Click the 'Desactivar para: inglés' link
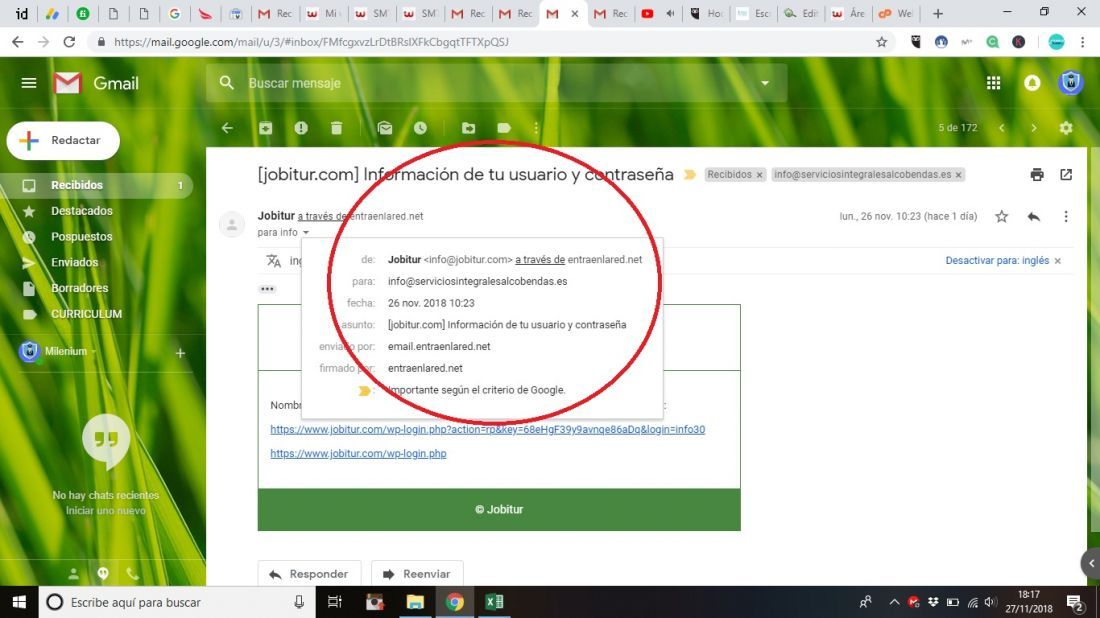 997,260
